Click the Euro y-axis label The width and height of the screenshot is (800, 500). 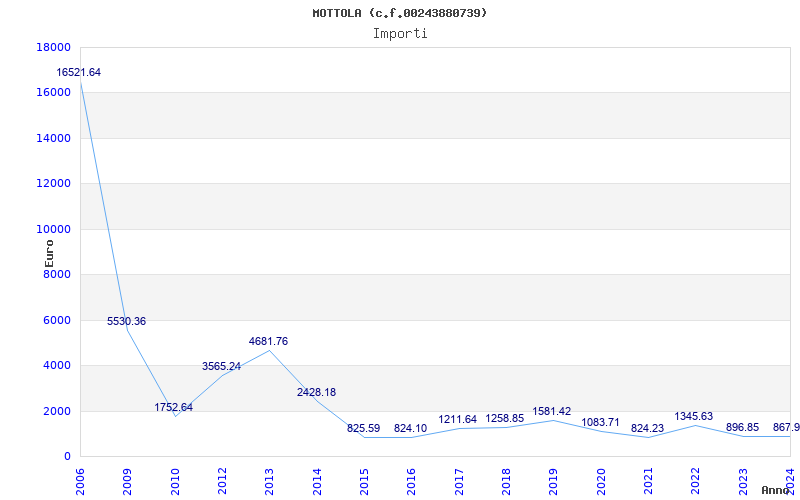coord(49,253)
